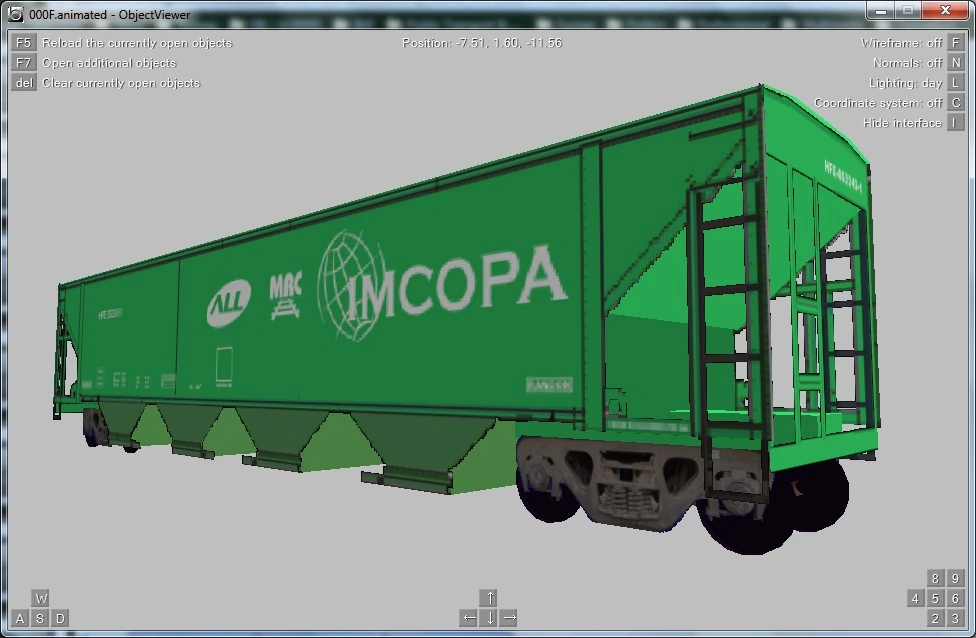
Task: Toggle wireframe with the F key button
Action: pos(955,42)
